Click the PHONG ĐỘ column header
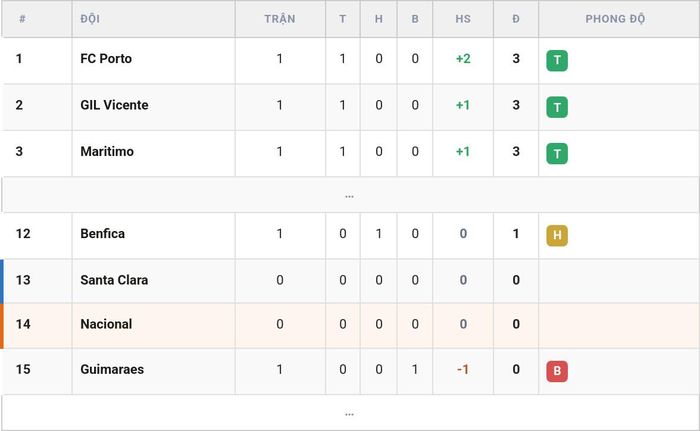The height and width of the screenshot is (431, 700). (x=615, y=19)
